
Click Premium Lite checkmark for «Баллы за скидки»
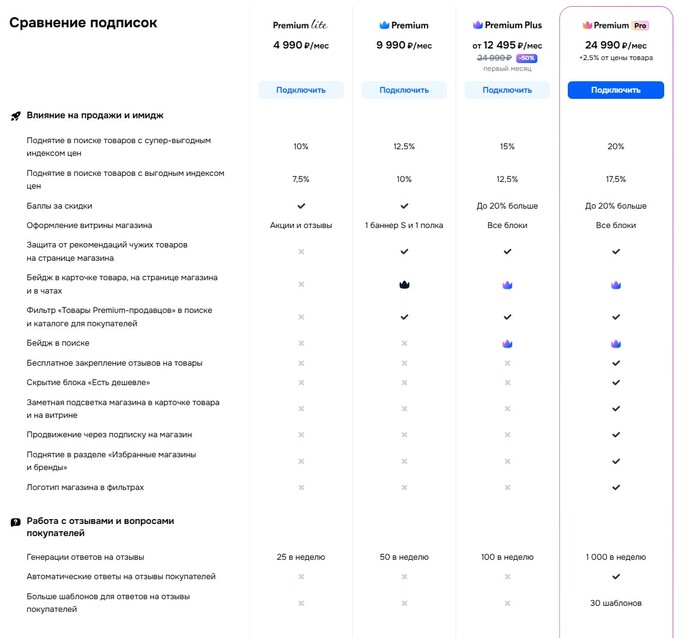pos(301,206)
